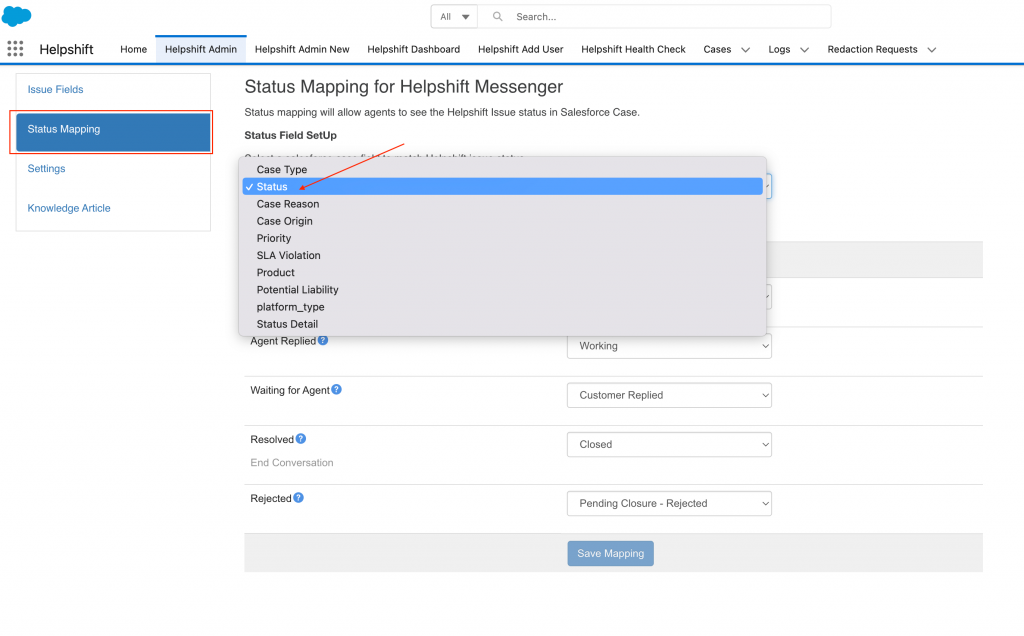Open the All search scope dropdown
Viewport: 1024px width, 636px height.
[454, 17]
